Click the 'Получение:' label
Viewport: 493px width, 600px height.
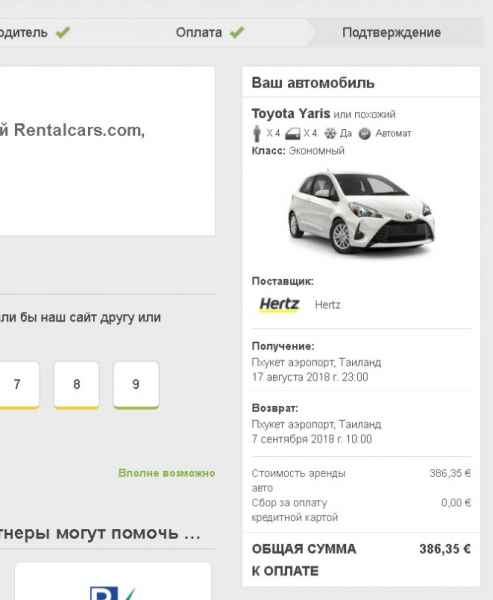(283, 346)
